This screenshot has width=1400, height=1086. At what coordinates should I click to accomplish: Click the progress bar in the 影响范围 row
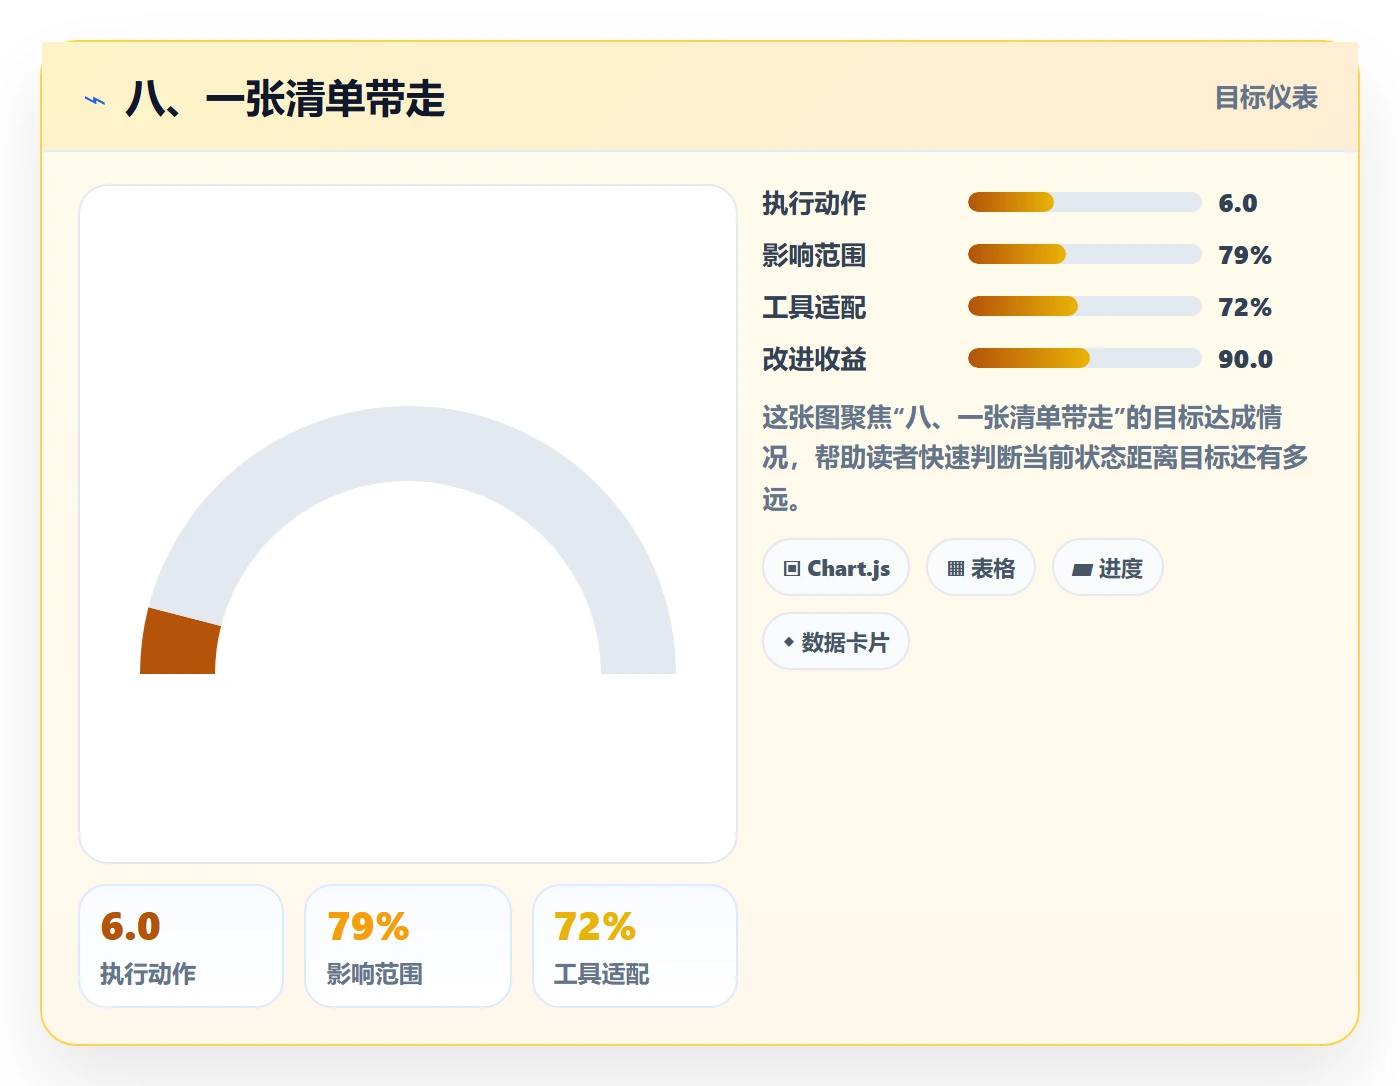pos(1084,254)
